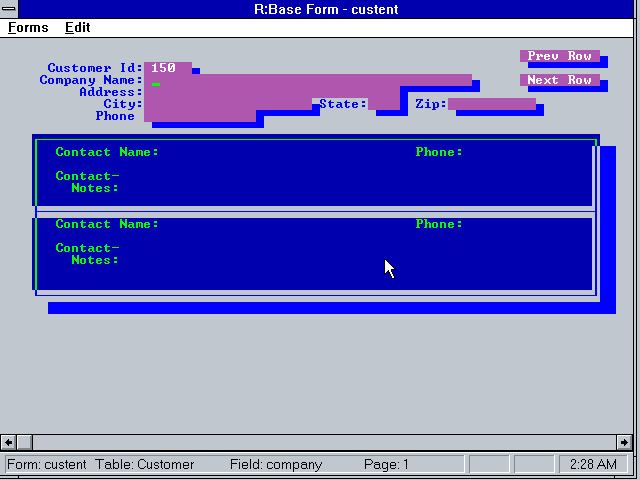Click the first Contact-Notes label

pos(87,182)
